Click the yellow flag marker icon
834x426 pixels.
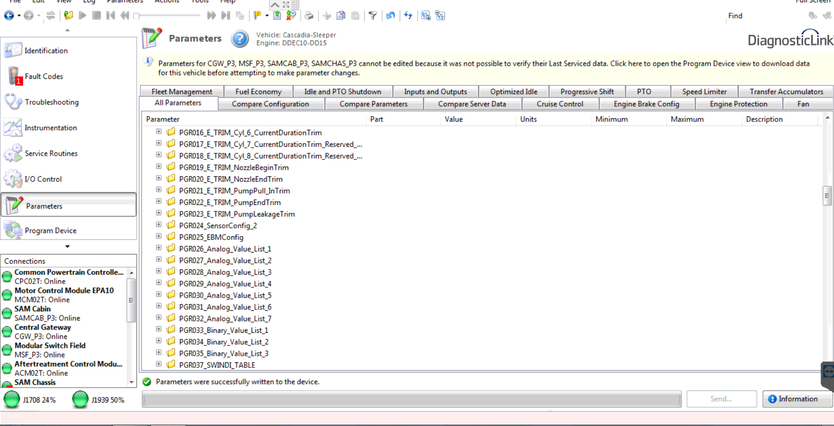pyautogui.click(x=257, y=16)
